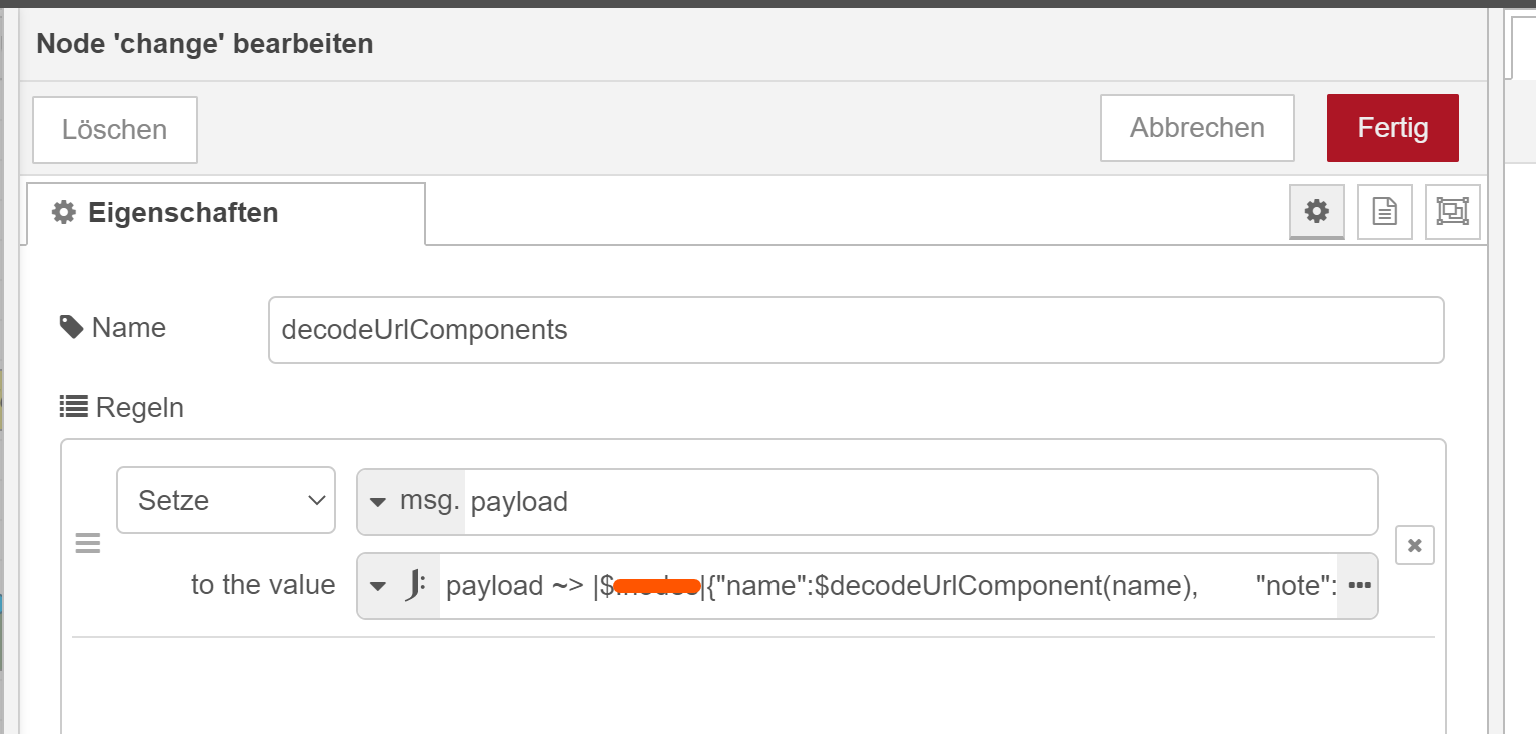
Task: Click the Regeln list icon
Action: [73, 406]
